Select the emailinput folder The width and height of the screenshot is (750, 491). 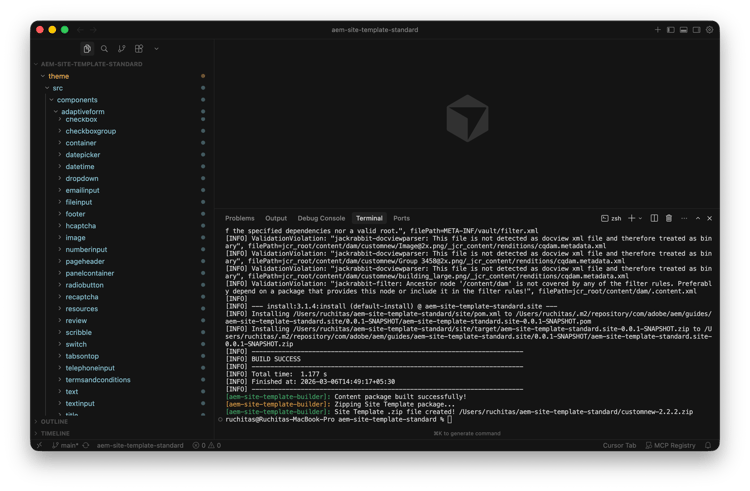122,190
